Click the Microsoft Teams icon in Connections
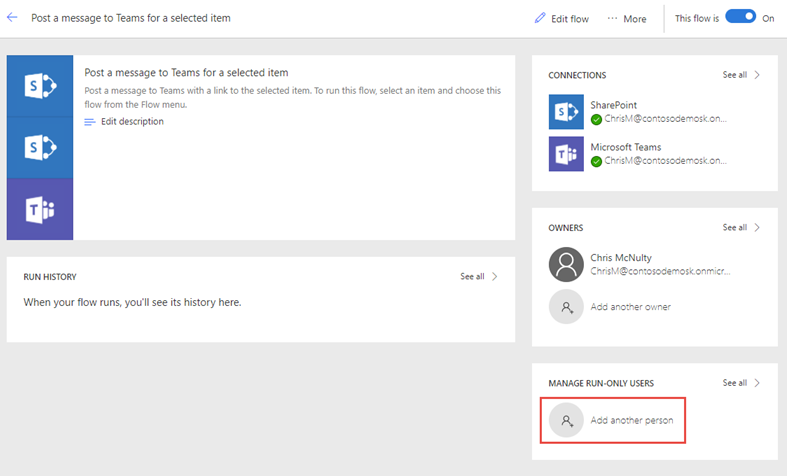Image resolution: width=787 pixels, height=476 pixels. tap(566, 154)
